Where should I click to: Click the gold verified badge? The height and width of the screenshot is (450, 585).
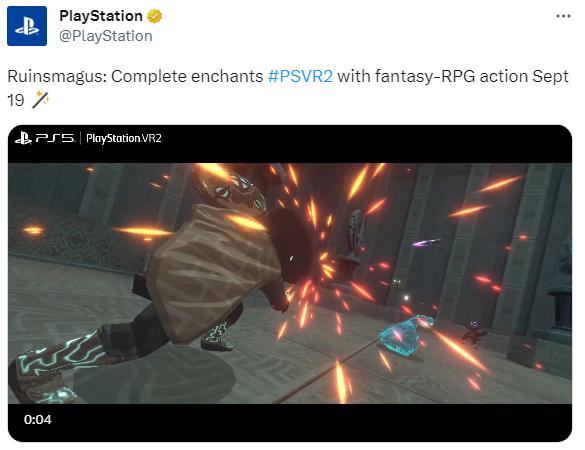154,16
